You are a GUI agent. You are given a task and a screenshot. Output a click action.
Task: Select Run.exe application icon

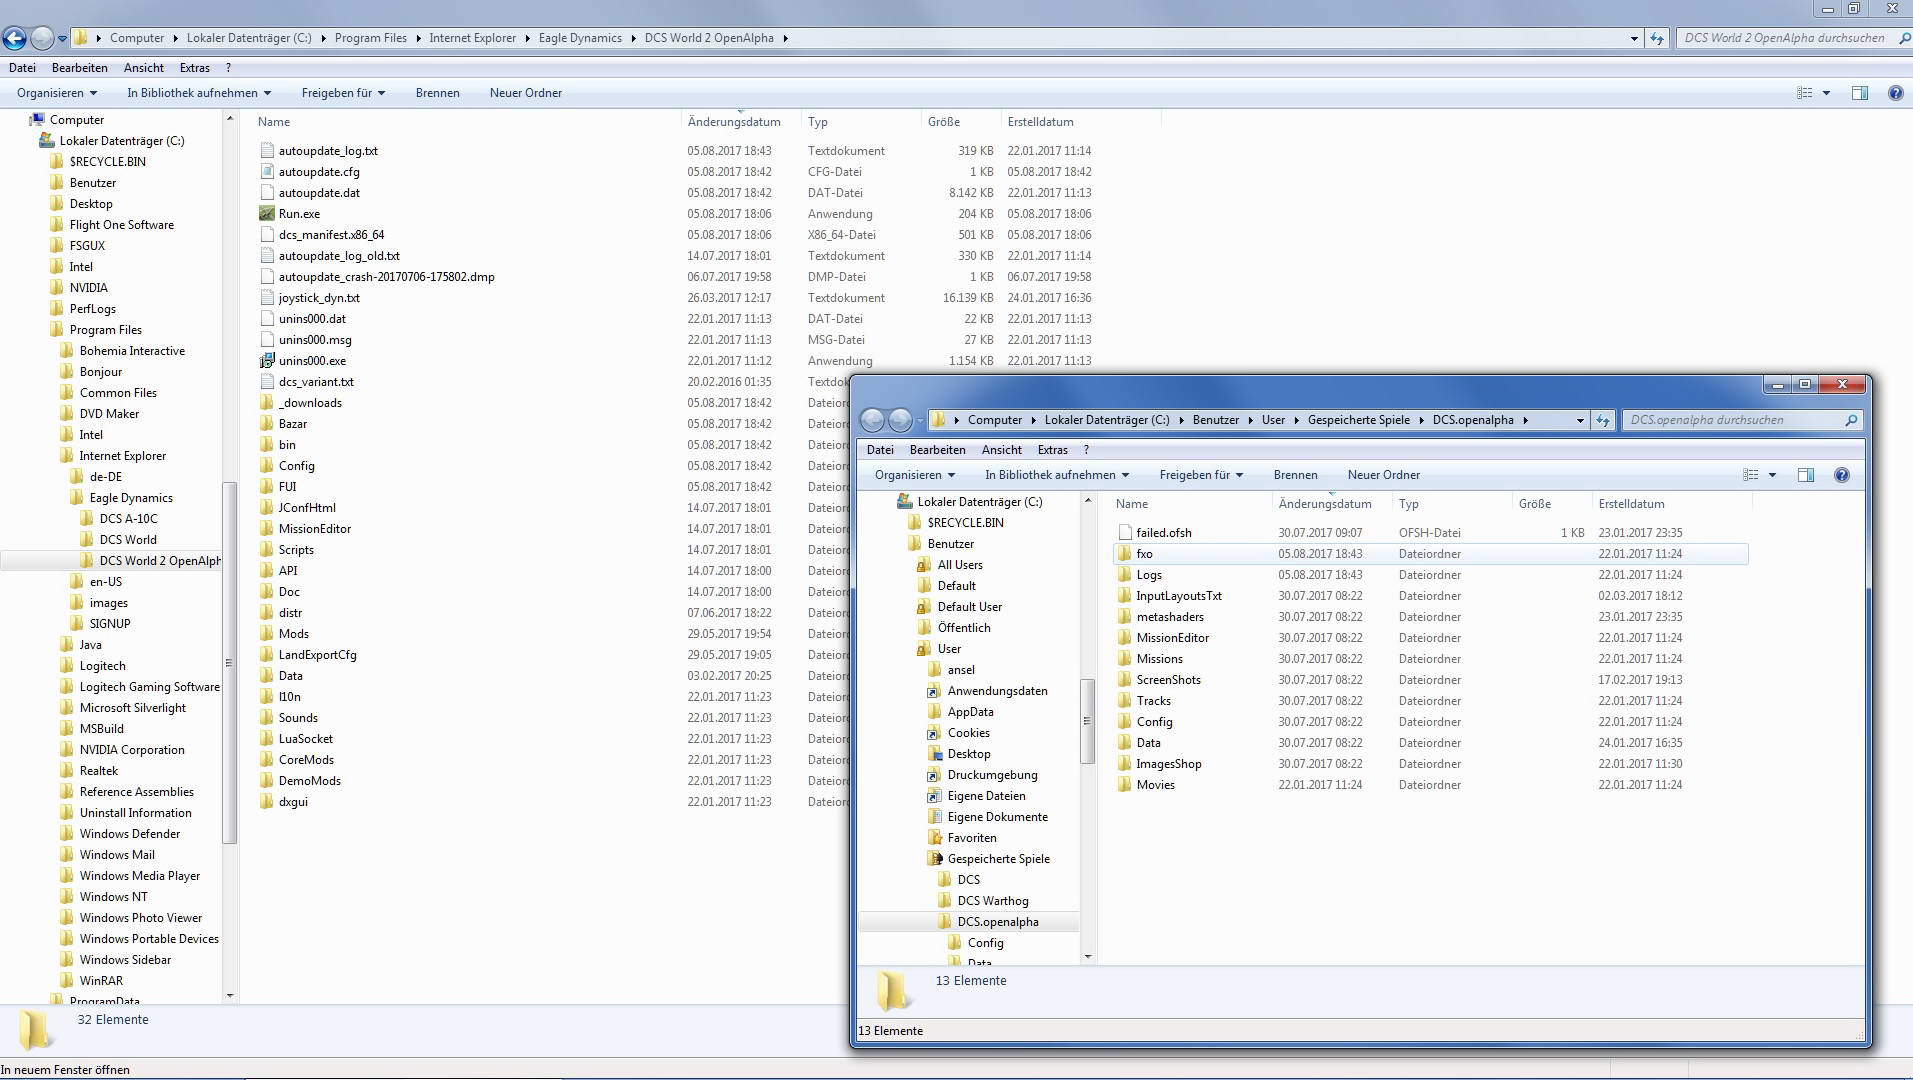pos(266,213)
